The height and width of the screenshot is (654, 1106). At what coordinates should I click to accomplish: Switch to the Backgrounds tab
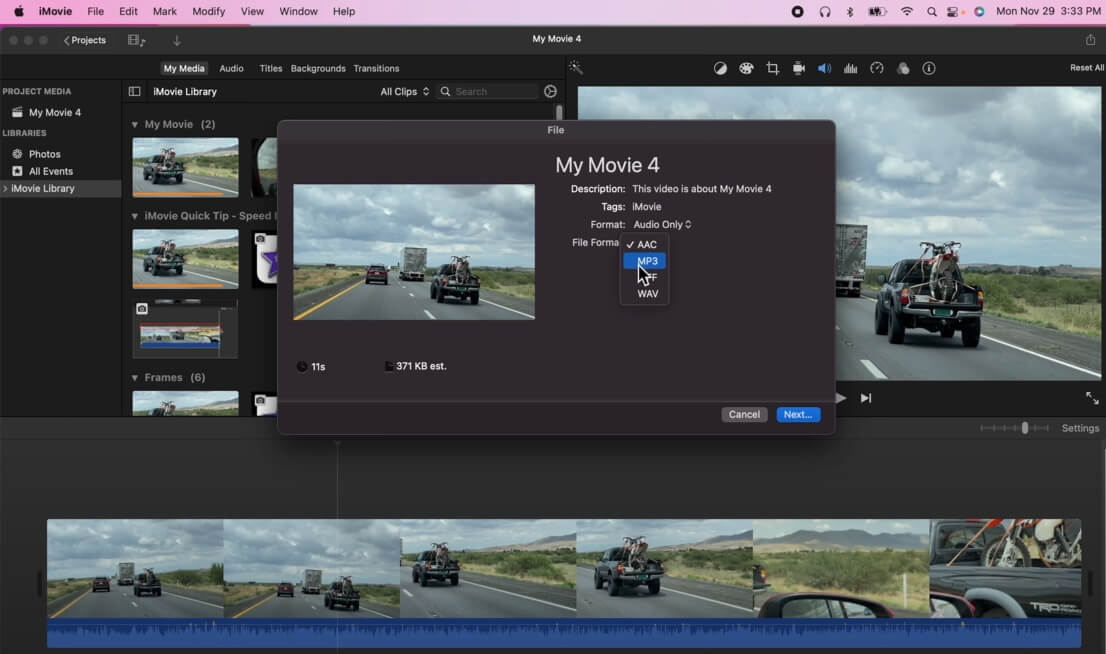coord(318,68)
